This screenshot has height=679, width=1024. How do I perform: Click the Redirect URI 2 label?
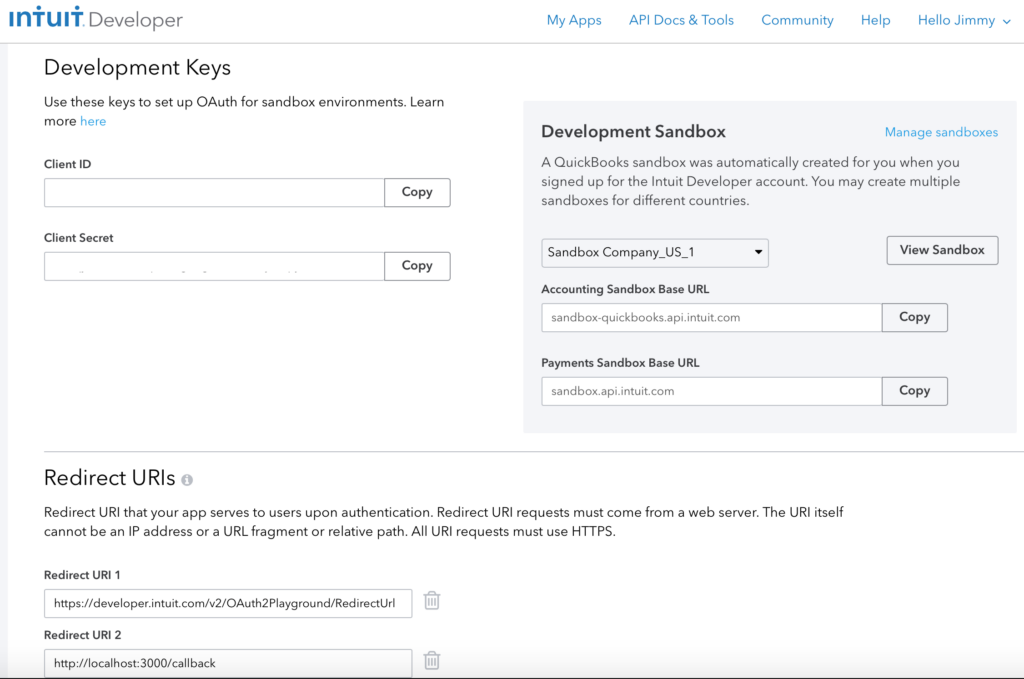(82, 635)
